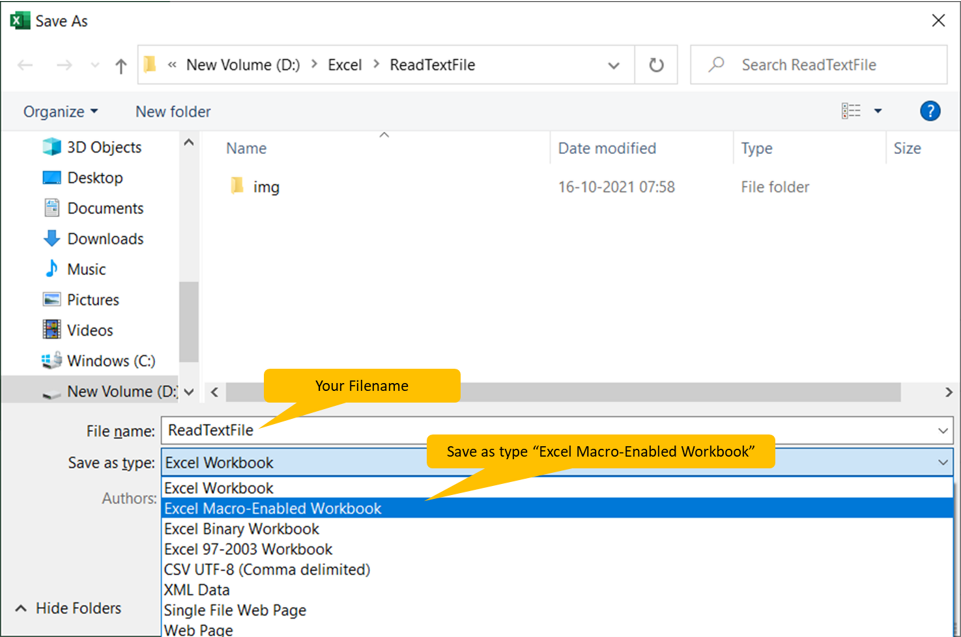Collapse the pane with Hide Folders

(68, 608)
